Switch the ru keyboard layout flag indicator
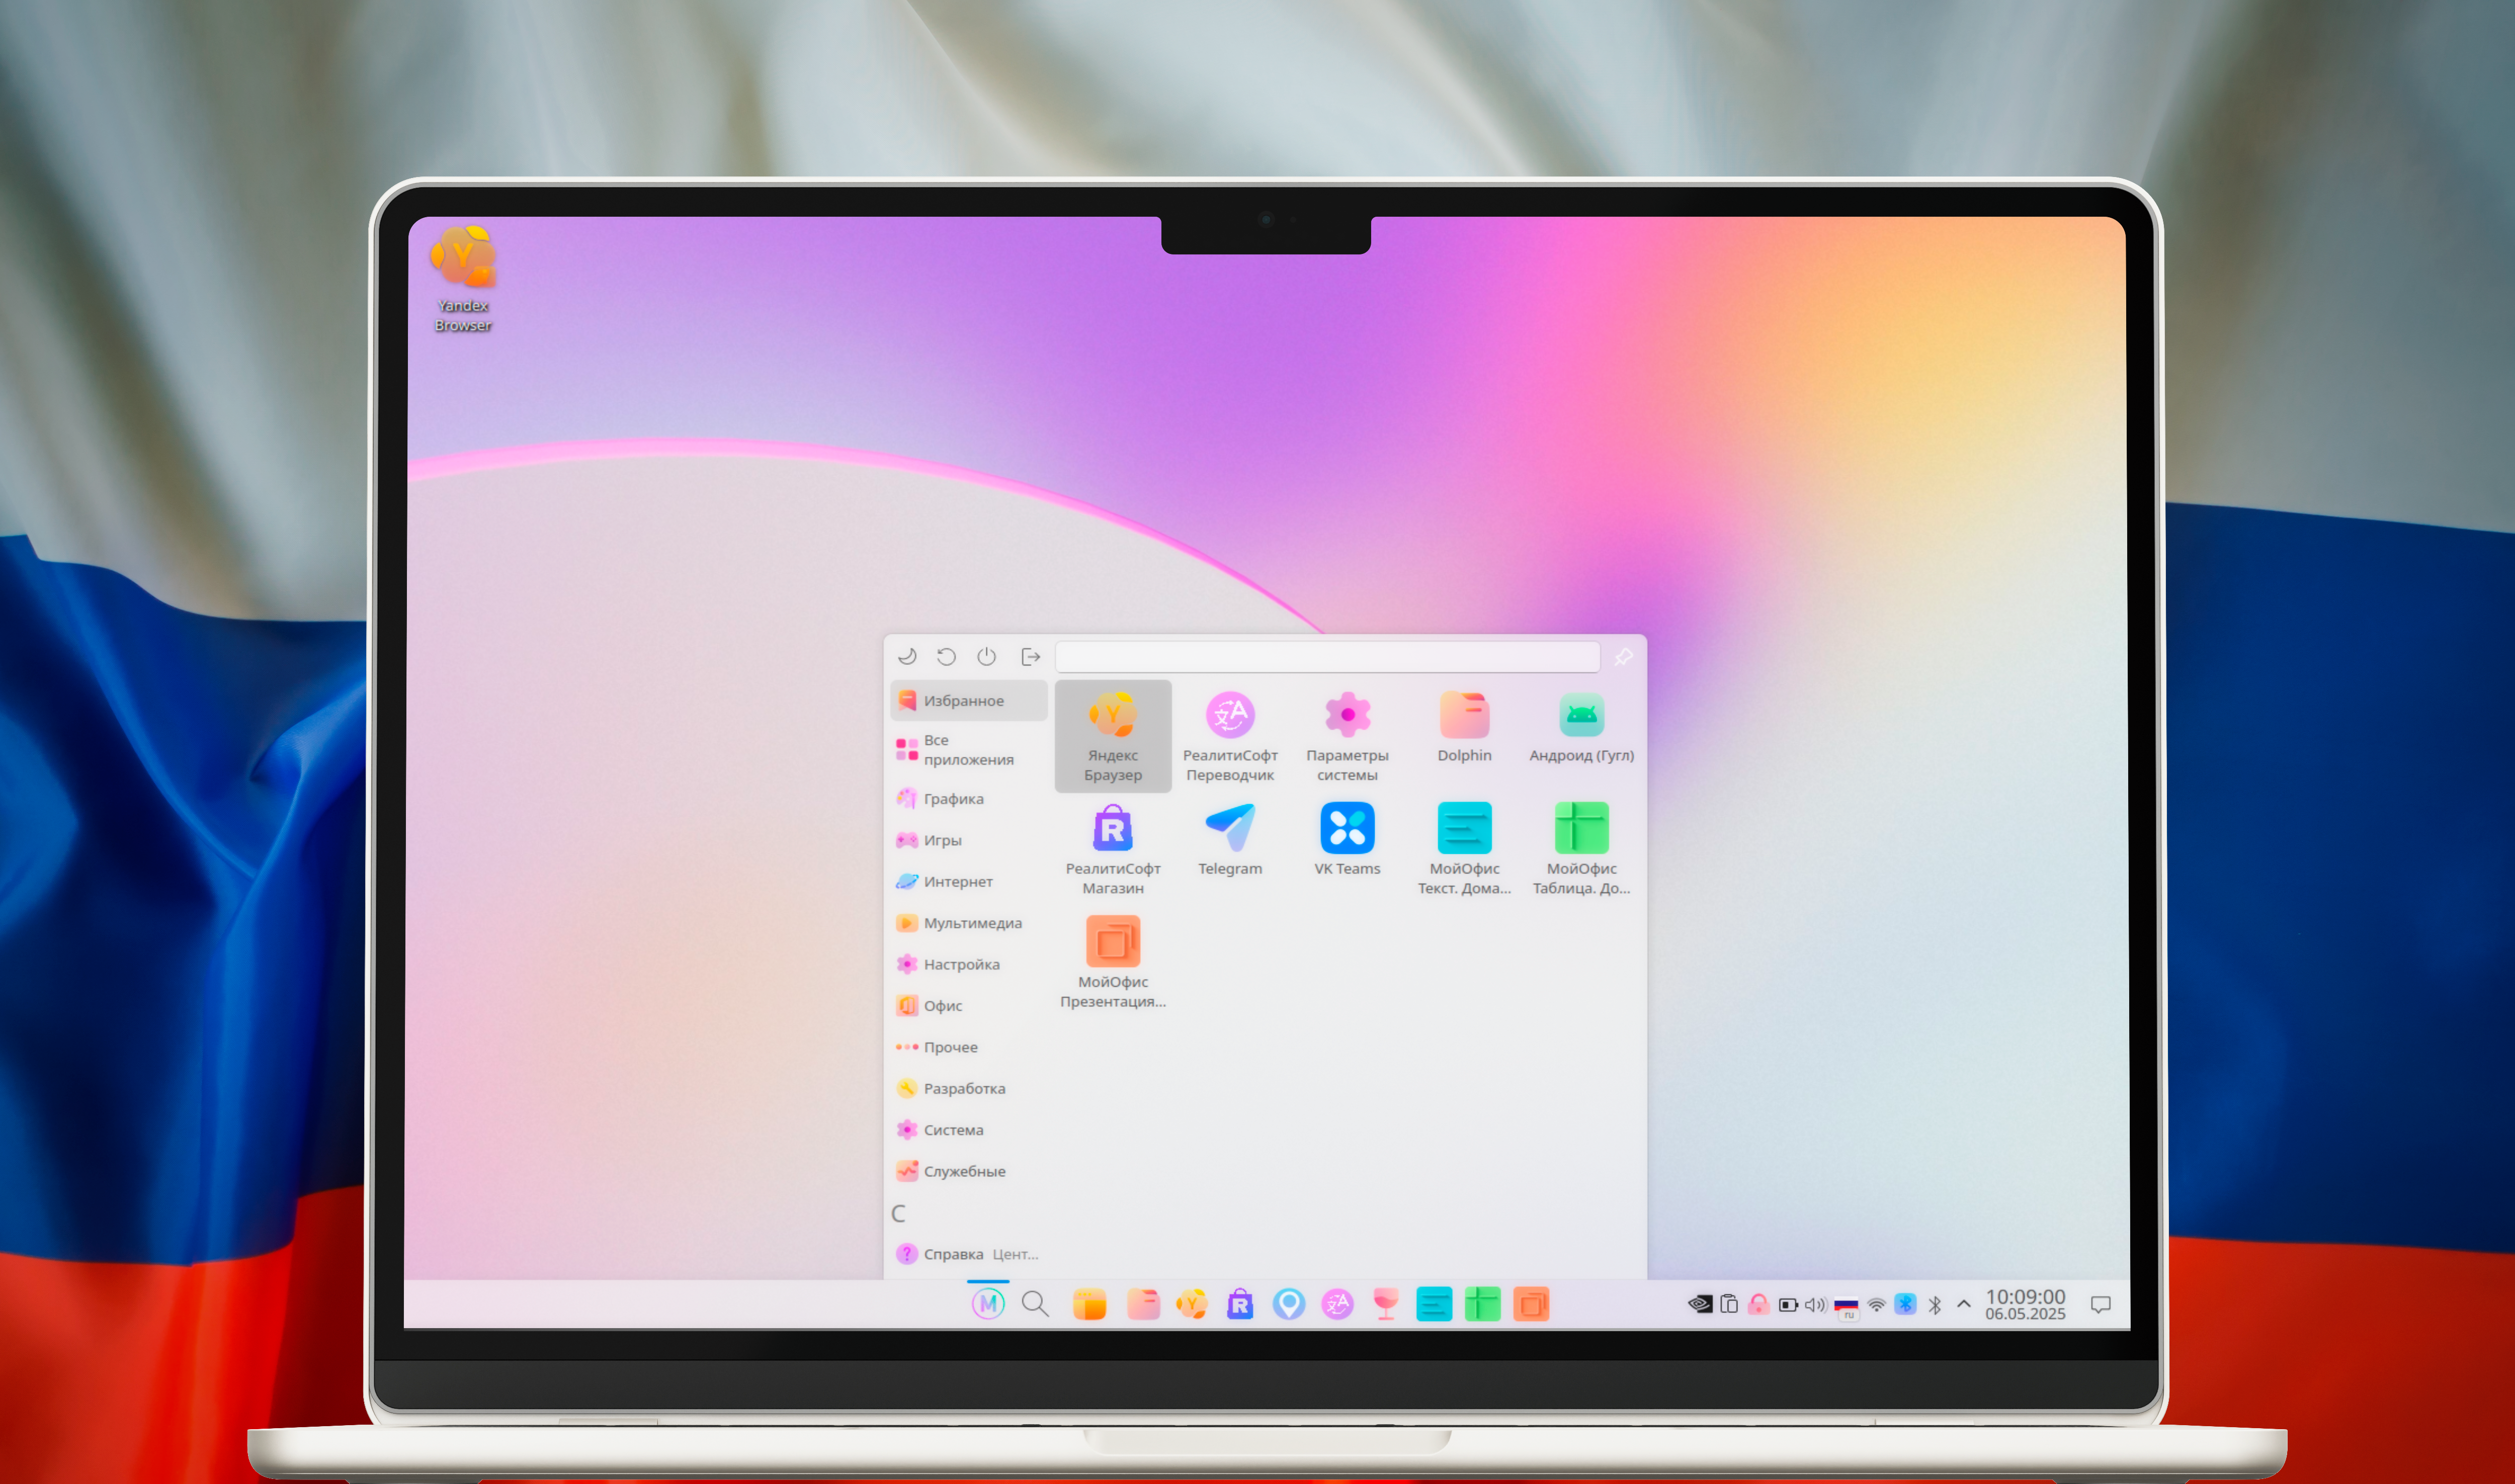 point(1846,1307)
